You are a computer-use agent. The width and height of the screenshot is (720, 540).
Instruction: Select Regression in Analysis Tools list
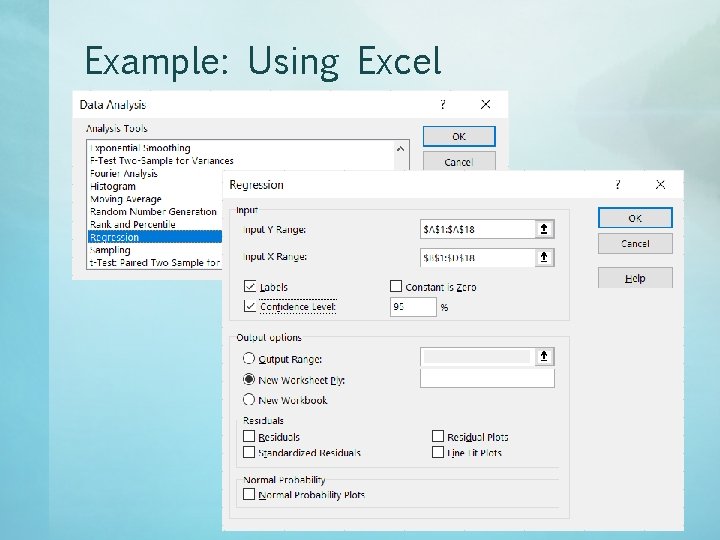point(155,237)
